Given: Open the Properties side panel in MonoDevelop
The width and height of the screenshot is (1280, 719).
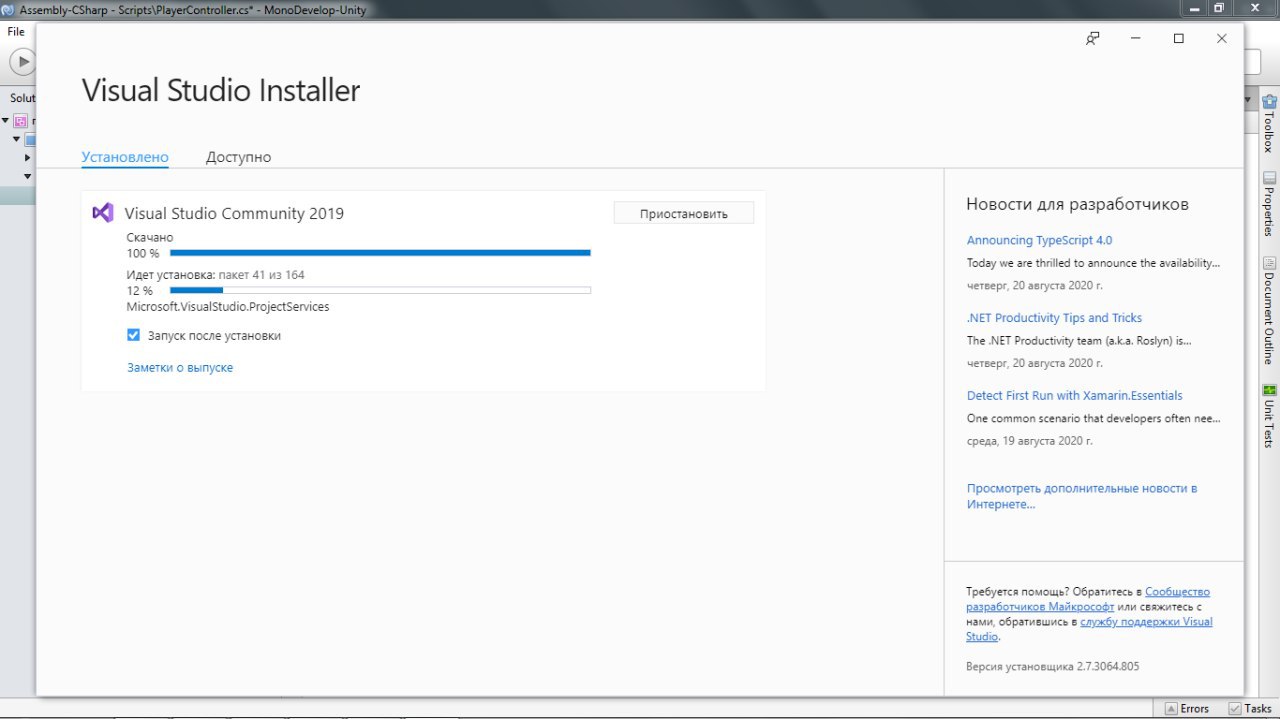Looking at the screenshot, I should [1269, 204].
